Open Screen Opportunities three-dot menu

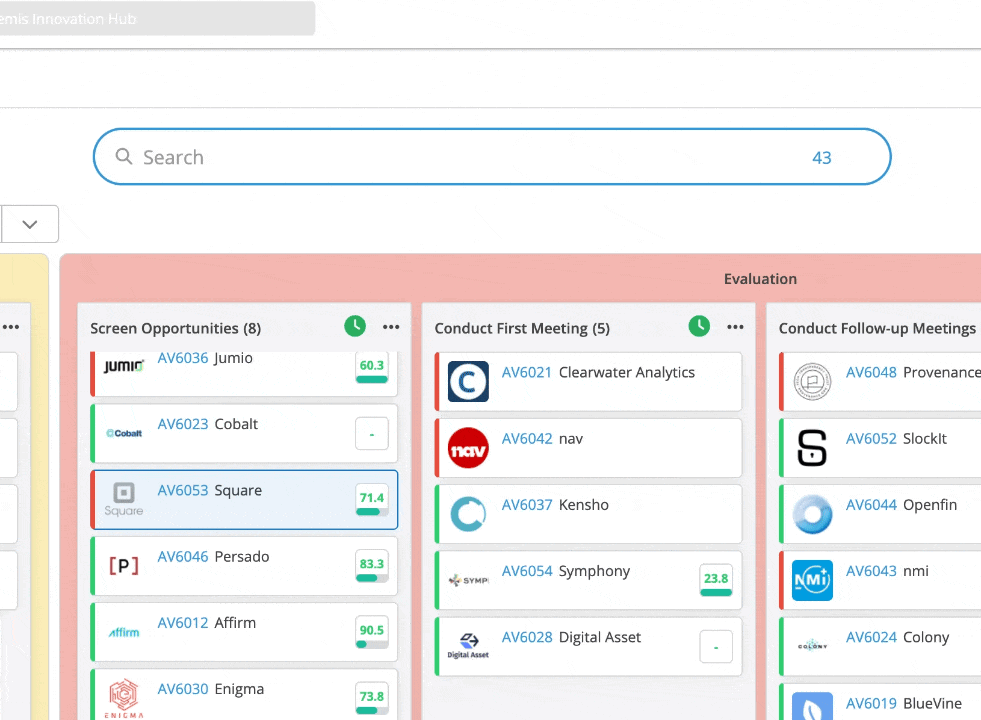pyautogui.click(x=391, y=327)
